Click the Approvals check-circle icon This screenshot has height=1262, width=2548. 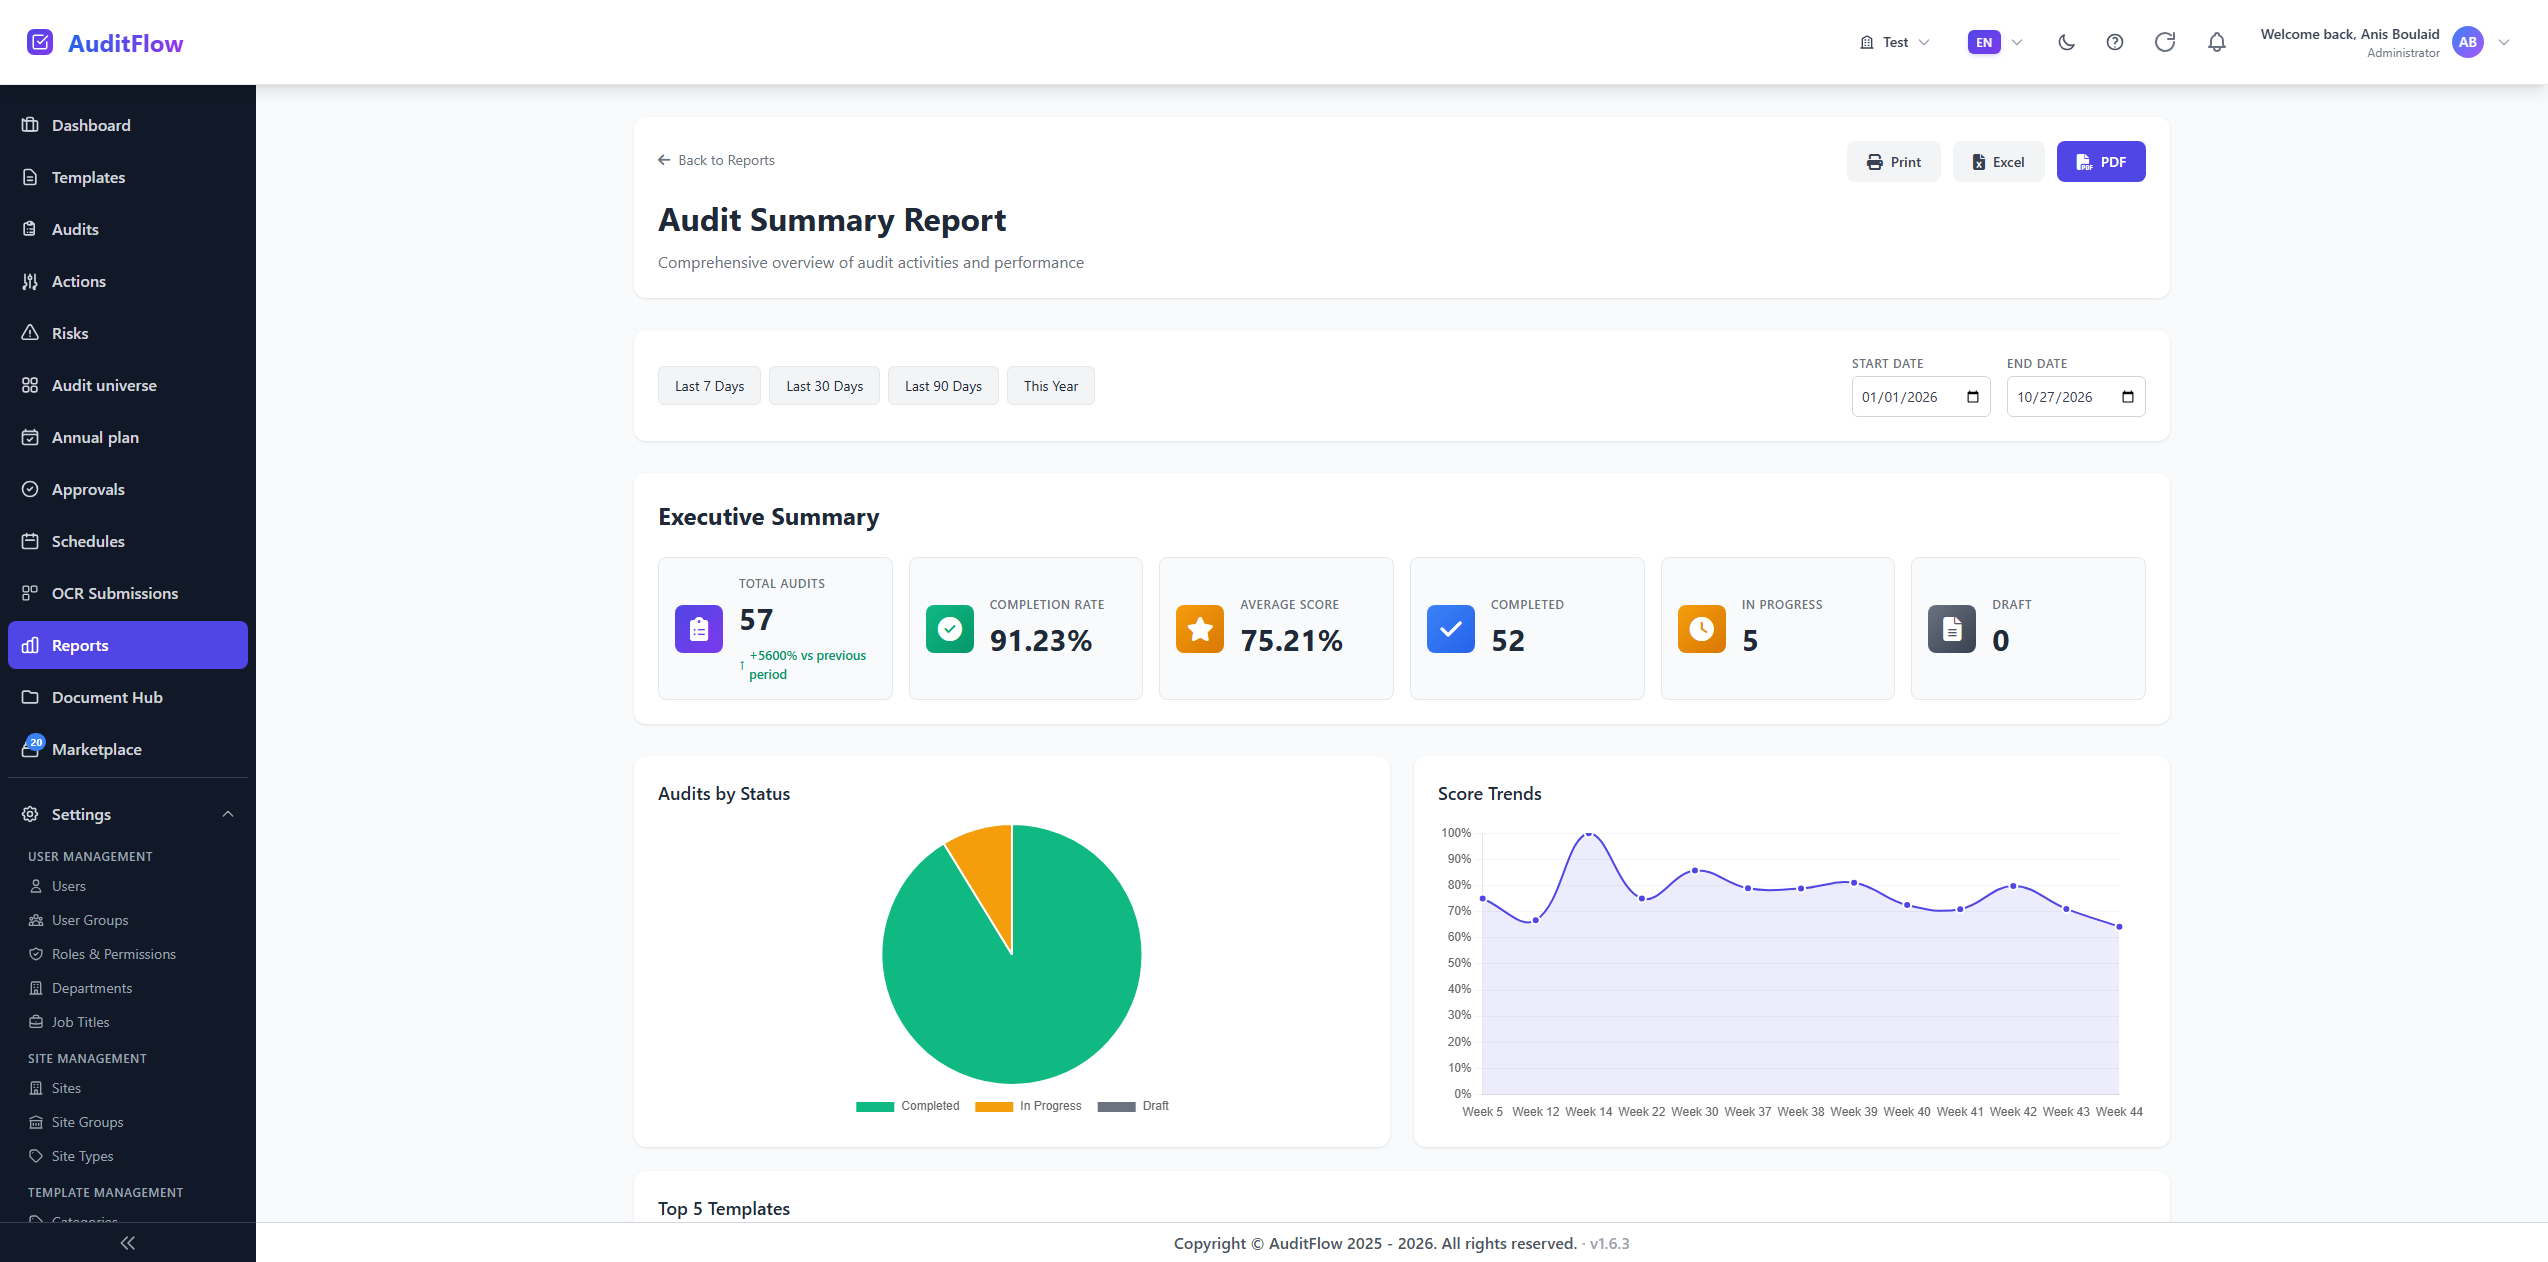pos(30,489)
